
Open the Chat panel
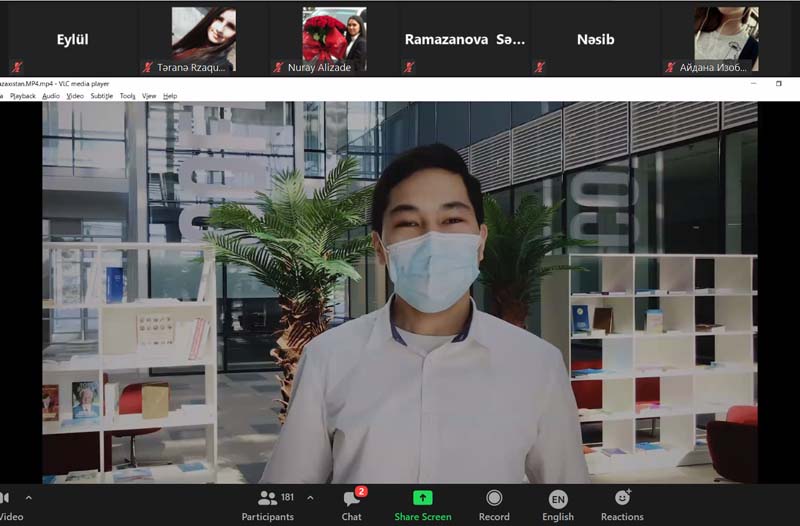[x=352, y=503]
